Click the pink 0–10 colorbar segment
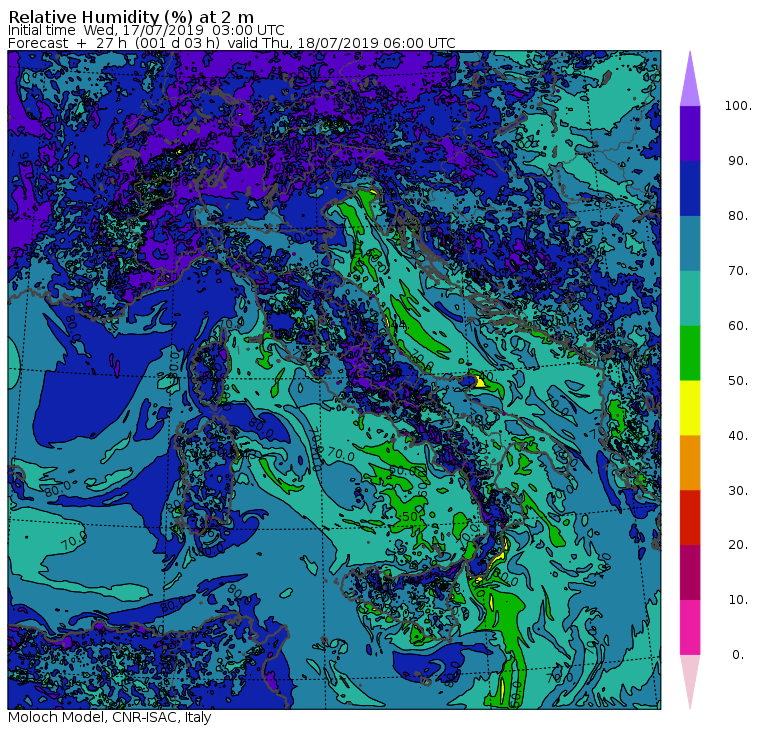Image resolution: width=760 pixels, height=731 pixels. [690, 628]
